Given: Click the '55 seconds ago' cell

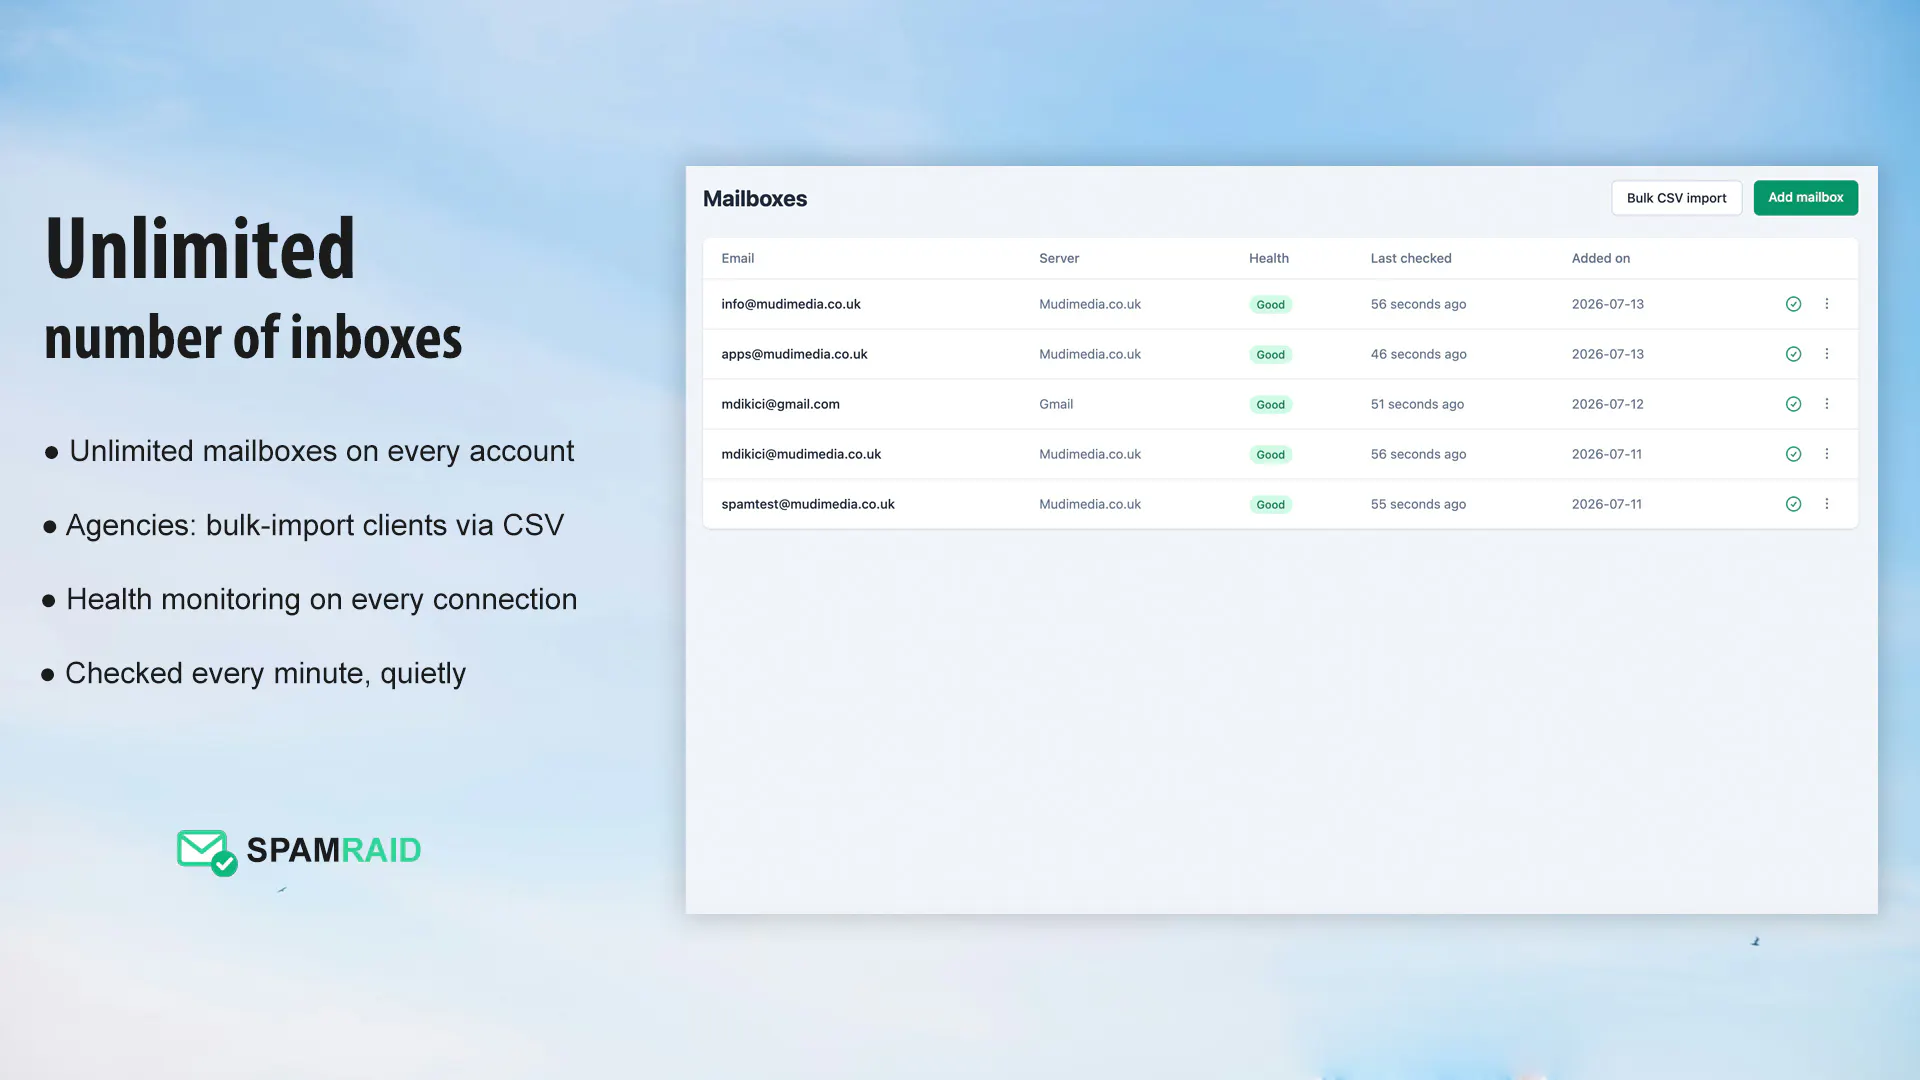Looking at the screenshot, I should click(1418, 504).
